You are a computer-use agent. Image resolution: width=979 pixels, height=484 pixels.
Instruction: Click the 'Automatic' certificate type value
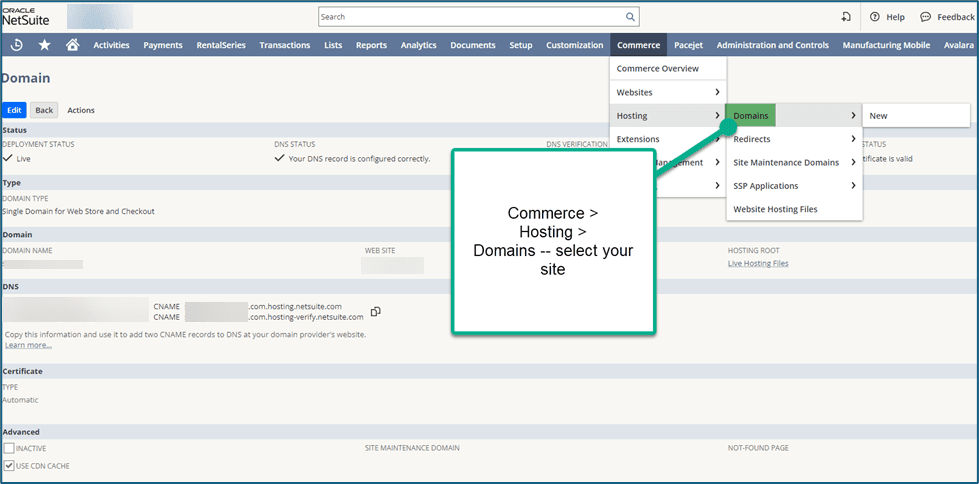tap(20, 400)
